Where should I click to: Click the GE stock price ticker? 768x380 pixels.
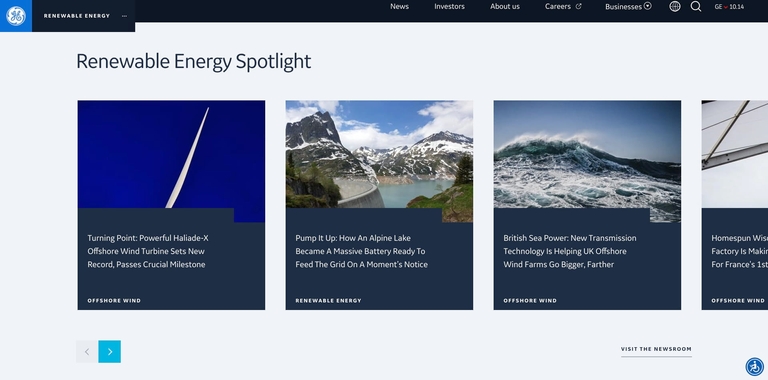point(729,7)
